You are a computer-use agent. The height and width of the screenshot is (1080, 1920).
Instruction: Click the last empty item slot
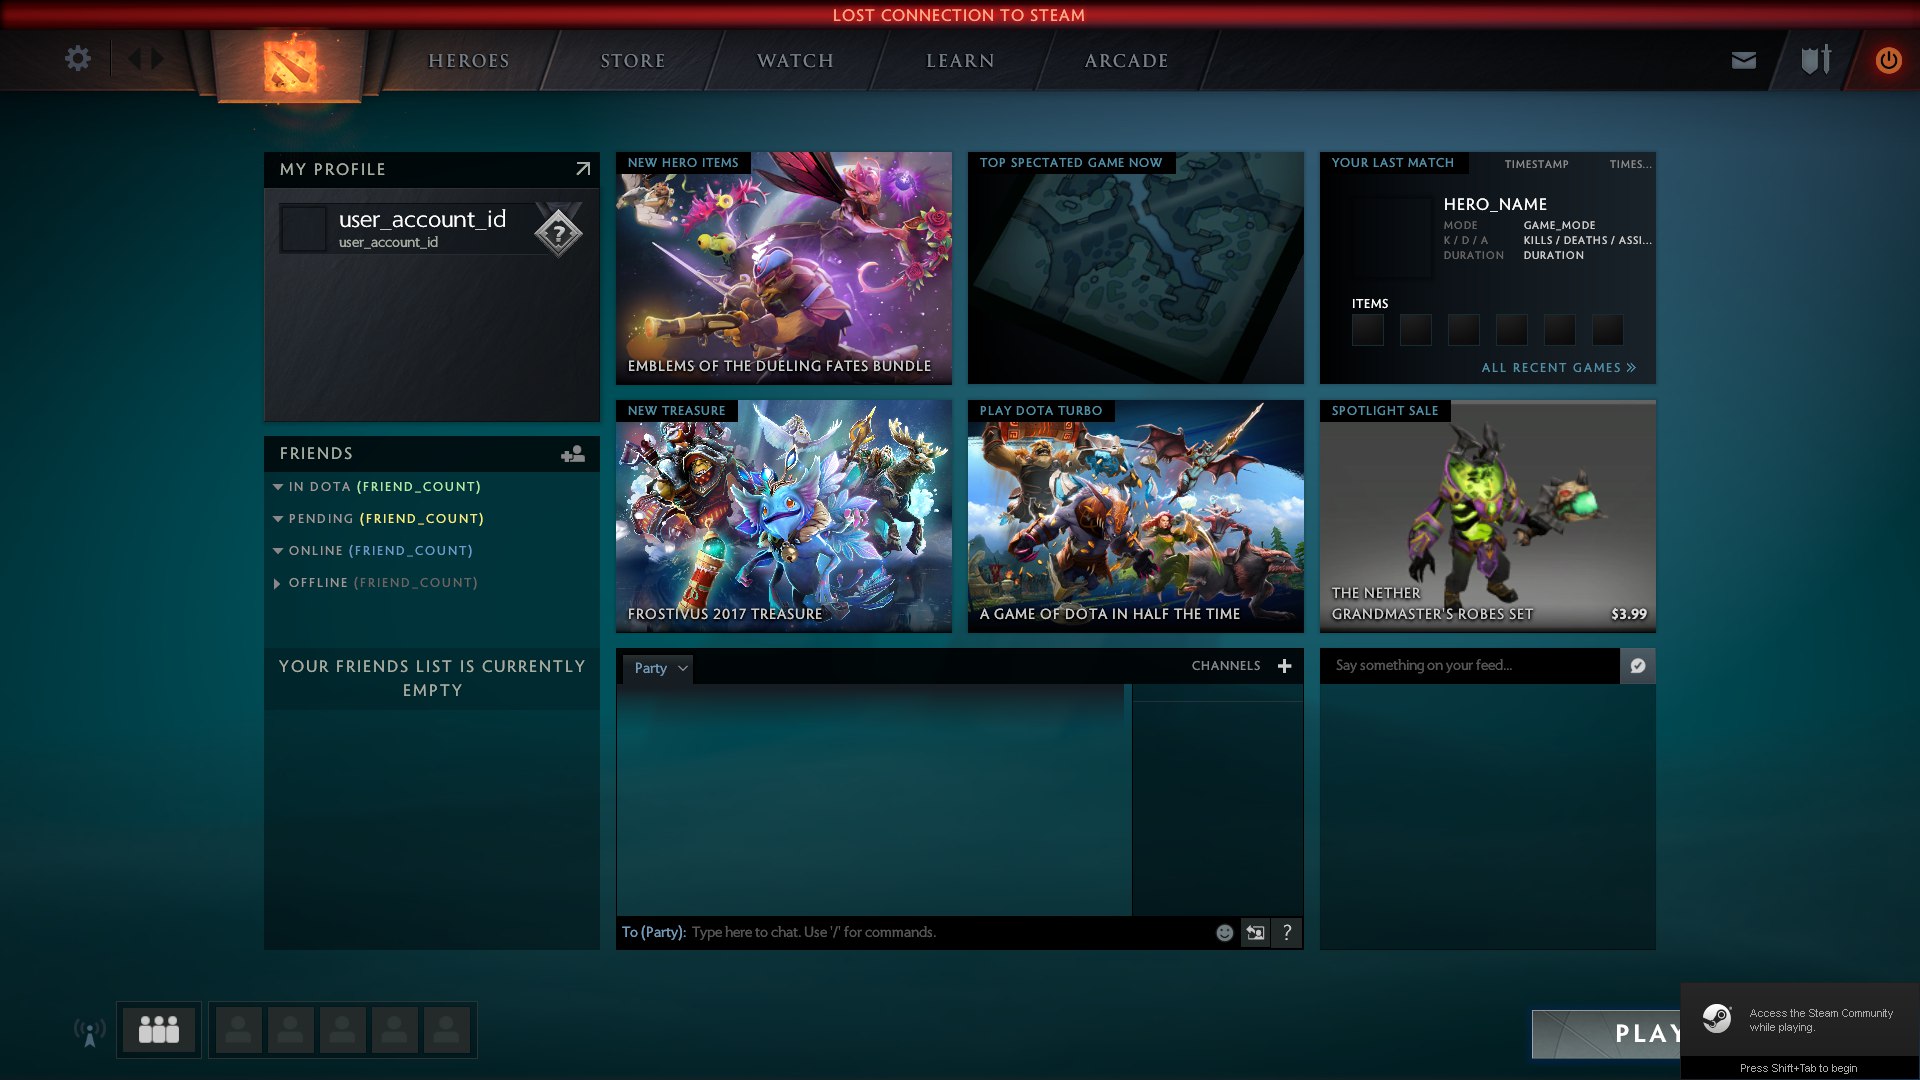pos(1608,330)
